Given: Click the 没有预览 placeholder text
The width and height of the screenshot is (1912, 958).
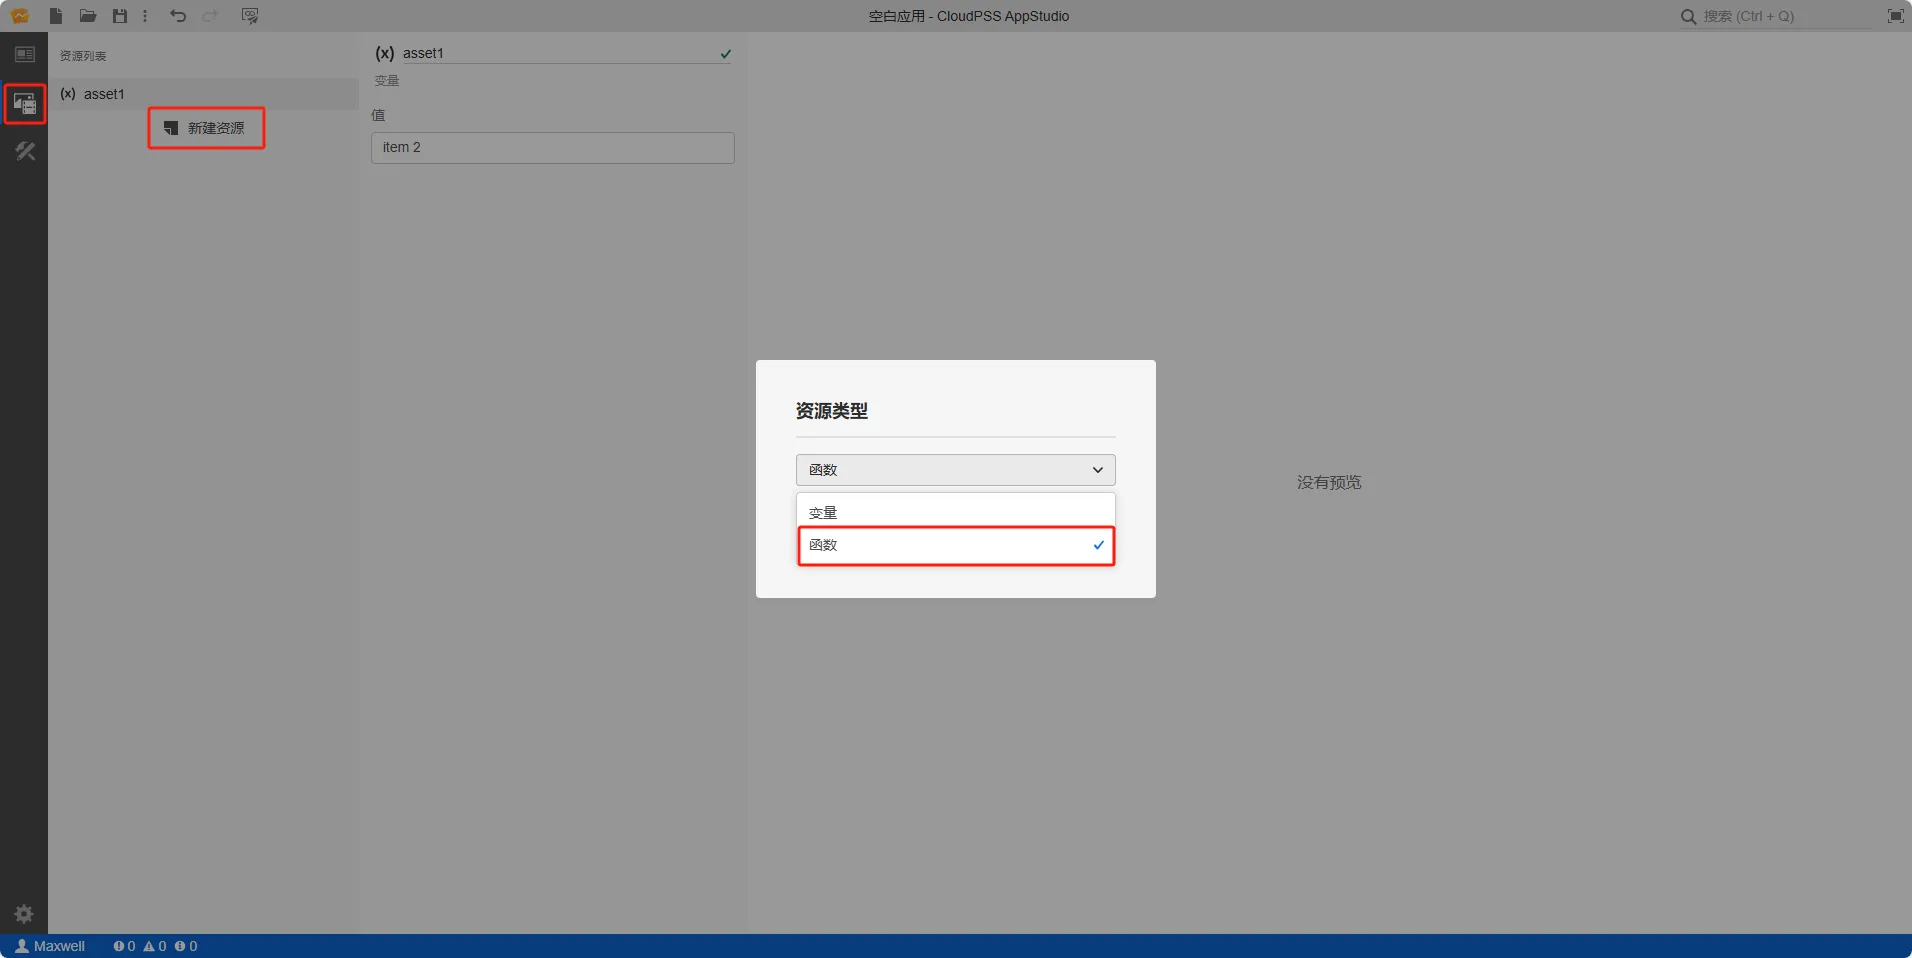Looking at the screenshot, I should 1329,482.
